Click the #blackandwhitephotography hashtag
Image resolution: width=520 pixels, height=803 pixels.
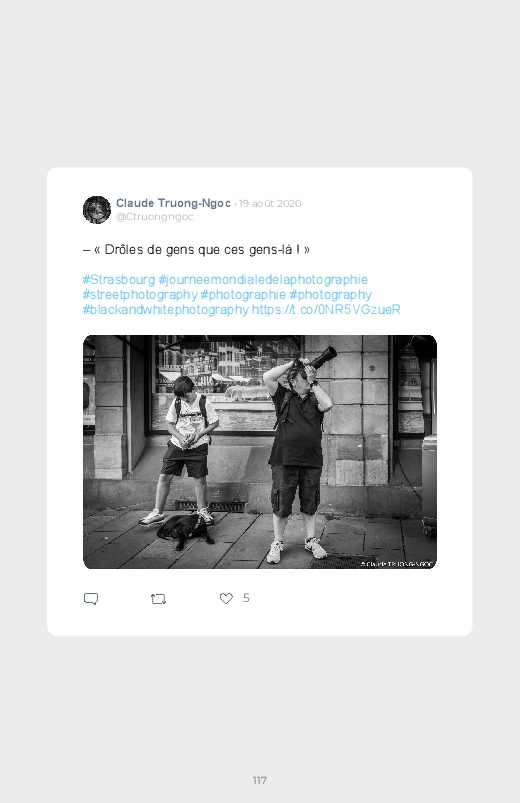[166, 309]
